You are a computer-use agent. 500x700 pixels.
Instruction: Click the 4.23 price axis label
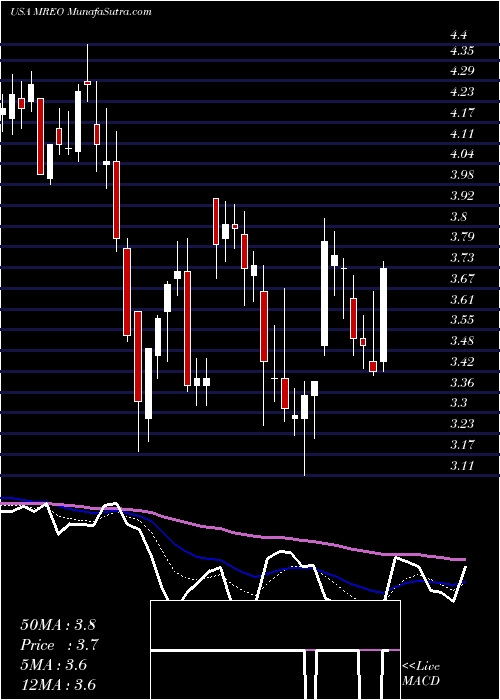462,92
